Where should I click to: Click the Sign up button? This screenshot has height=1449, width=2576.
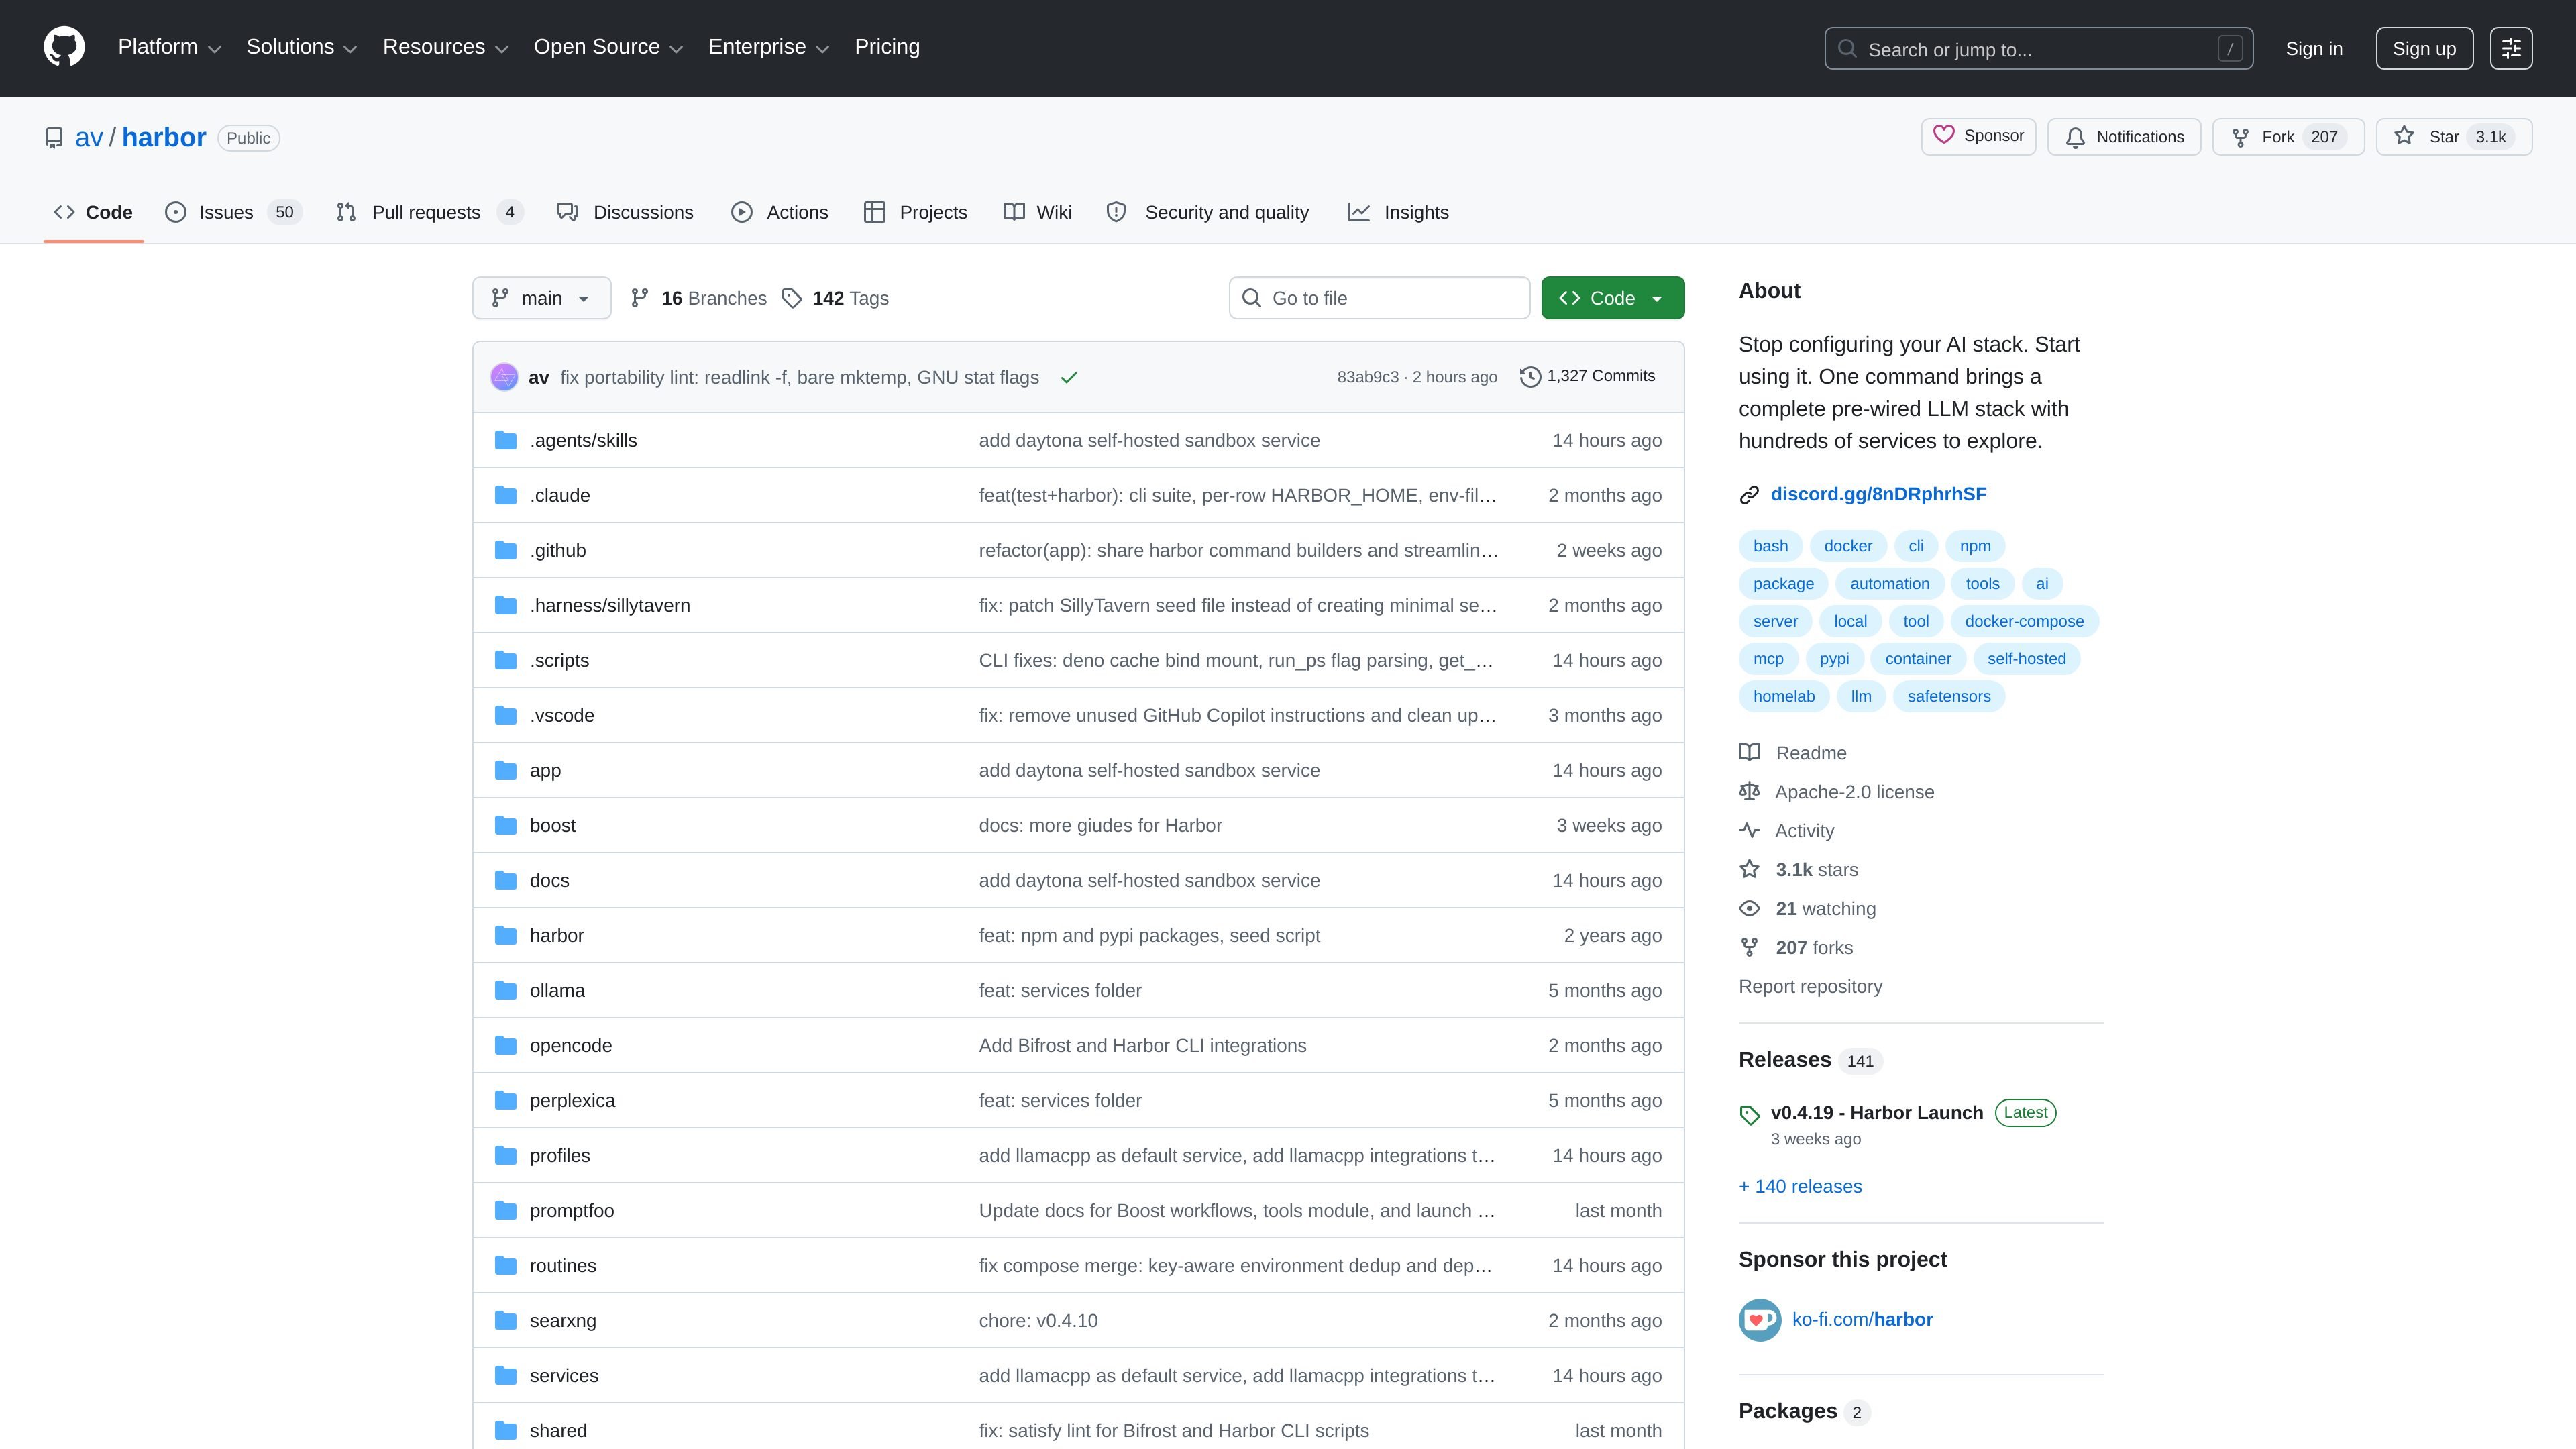pos(2424,48)
